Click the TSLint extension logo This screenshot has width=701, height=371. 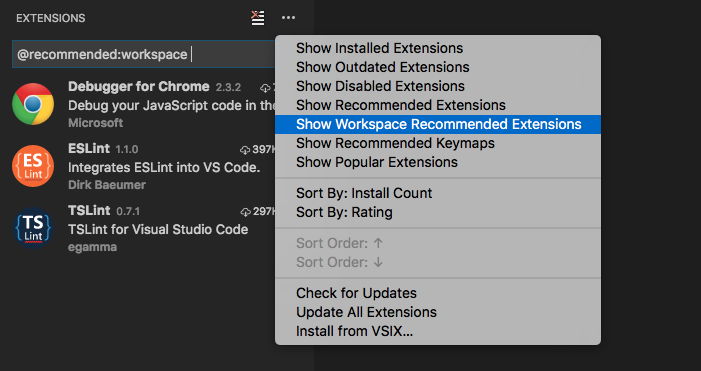33,228
